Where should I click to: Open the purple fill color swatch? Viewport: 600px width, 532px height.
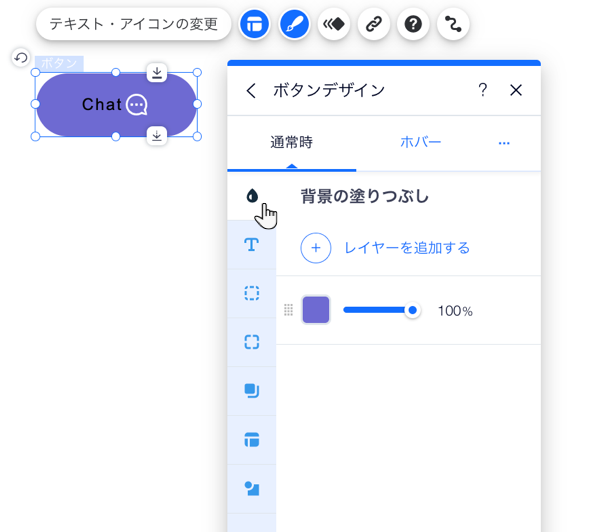(316, 310)
